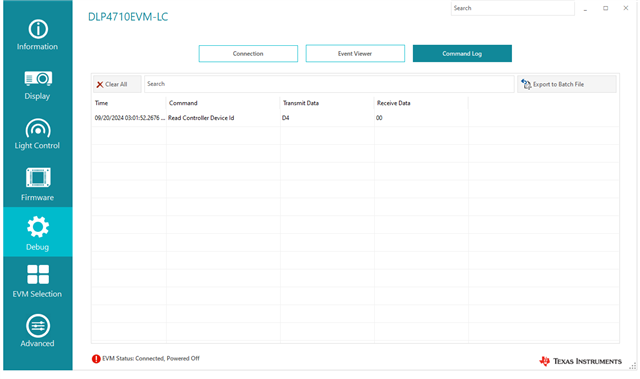Click Export to Batch File button
Viewport: 640px width, 379px height.
pyautogui.click(x=567, y=84)
